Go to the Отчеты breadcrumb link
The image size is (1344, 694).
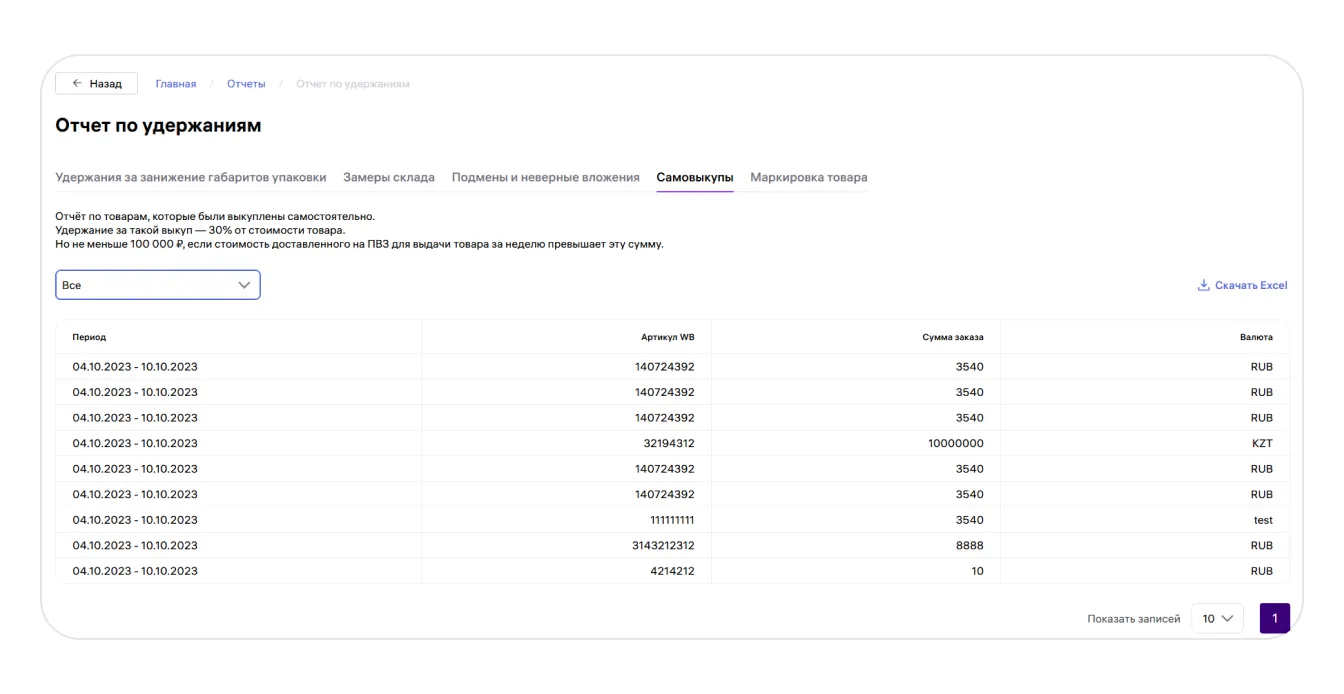pyautogui.click(x=246, y=83)
